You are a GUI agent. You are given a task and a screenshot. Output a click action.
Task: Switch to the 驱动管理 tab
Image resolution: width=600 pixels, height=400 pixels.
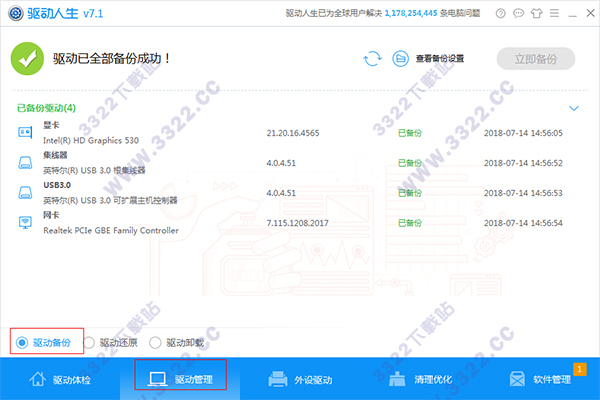[180, 379]
